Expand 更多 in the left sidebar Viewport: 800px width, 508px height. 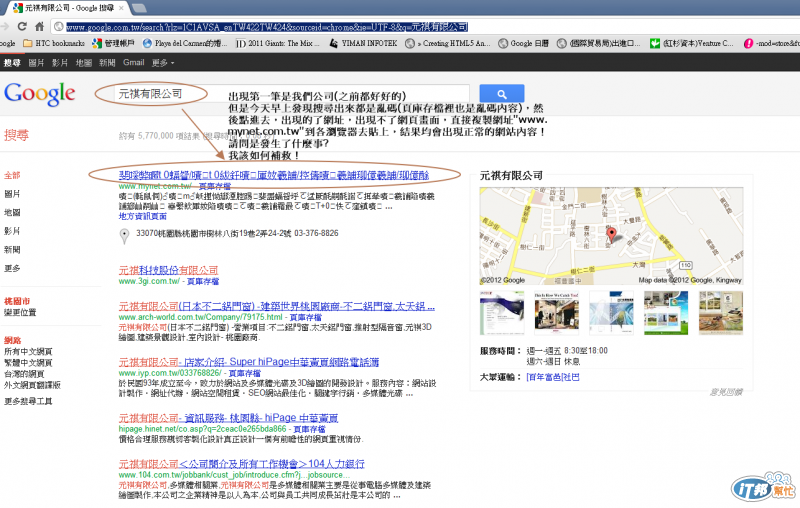pos(12,268)
